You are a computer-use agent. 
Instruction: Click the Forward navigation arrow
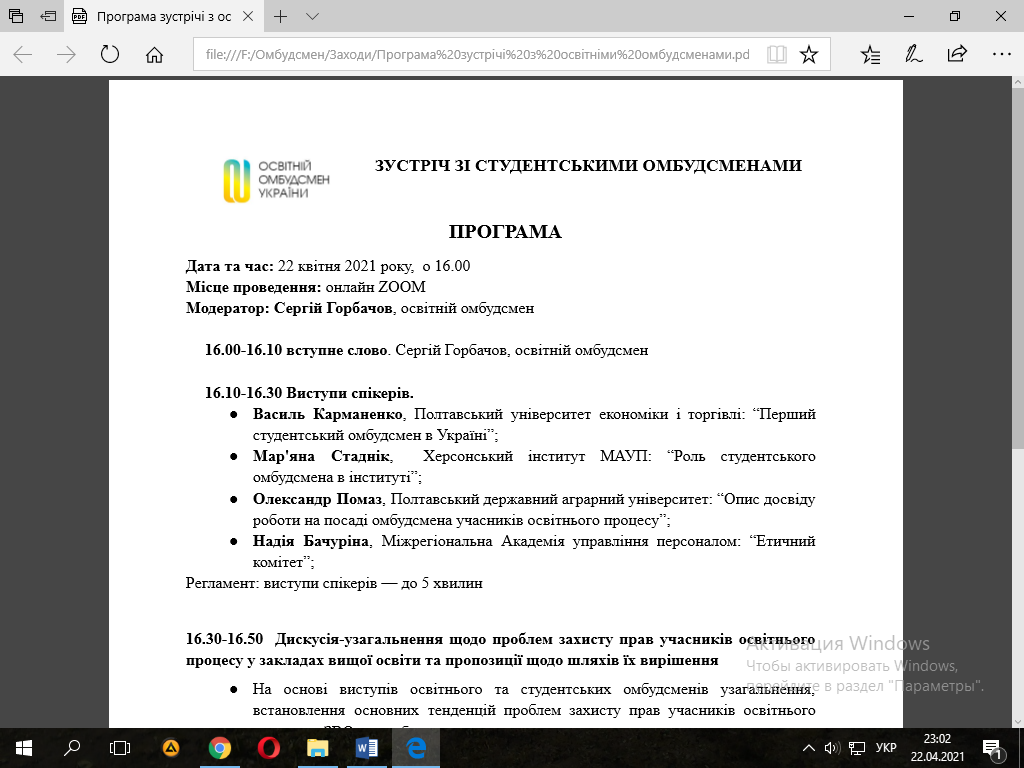[x=66, y=54]
